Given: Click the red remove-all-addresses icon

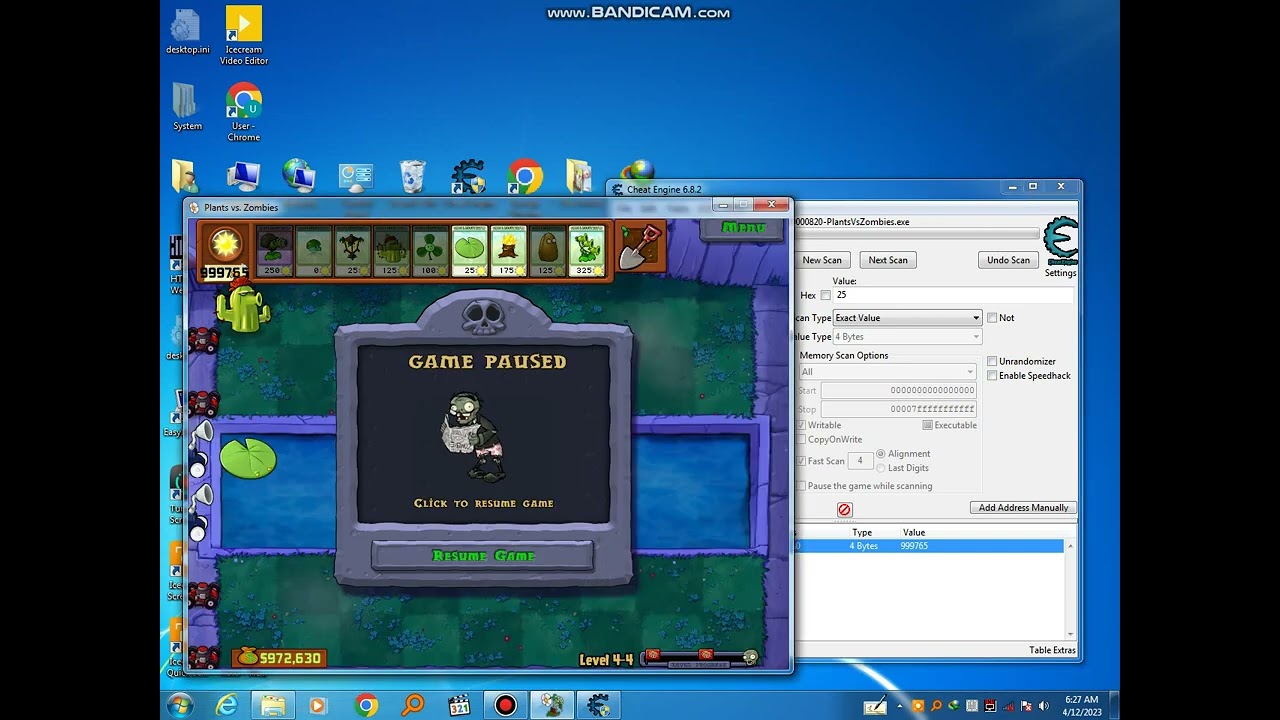Looking at the screenshot, I should 844,509.
